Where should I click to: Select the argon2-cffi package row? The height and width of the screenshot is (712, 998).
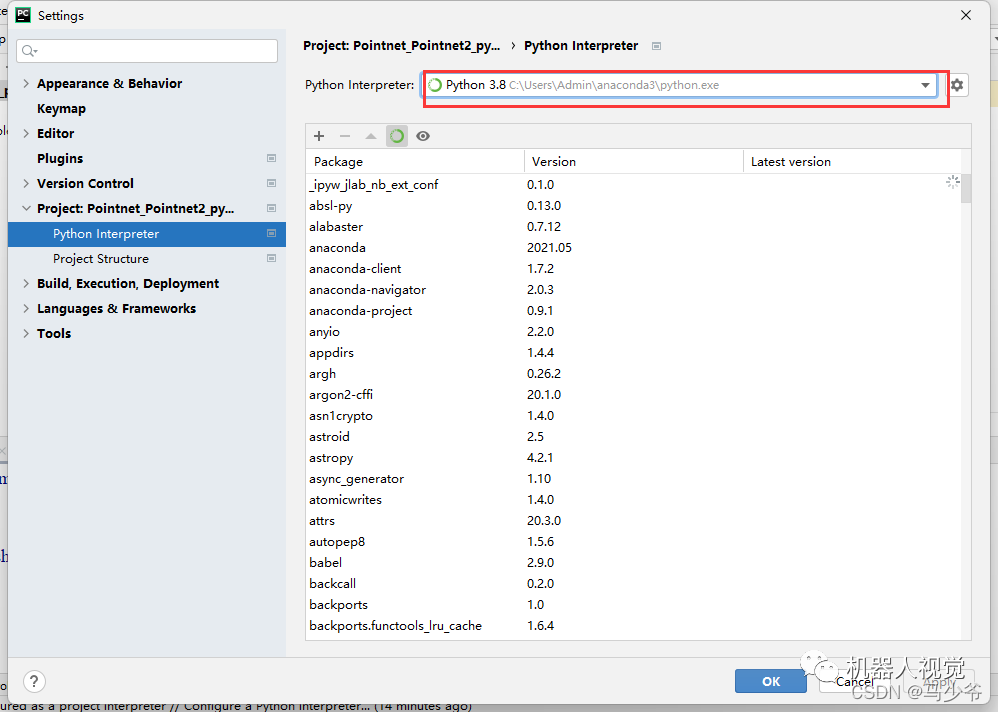click(x=633, y=394)
